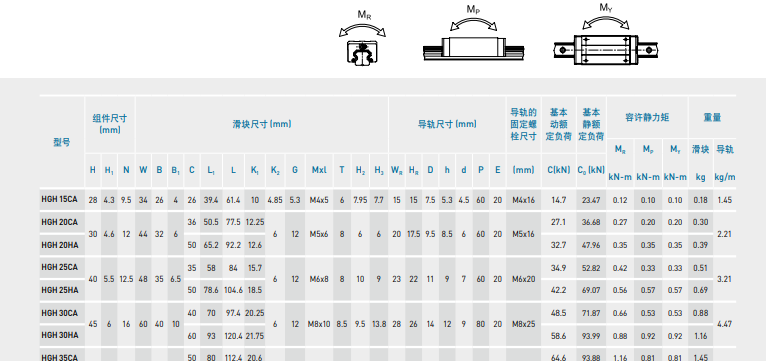Image resolution: width=766 pixels, height=361 pixels.
Task: Click the 7.95 H2 value
Action: 360,200
